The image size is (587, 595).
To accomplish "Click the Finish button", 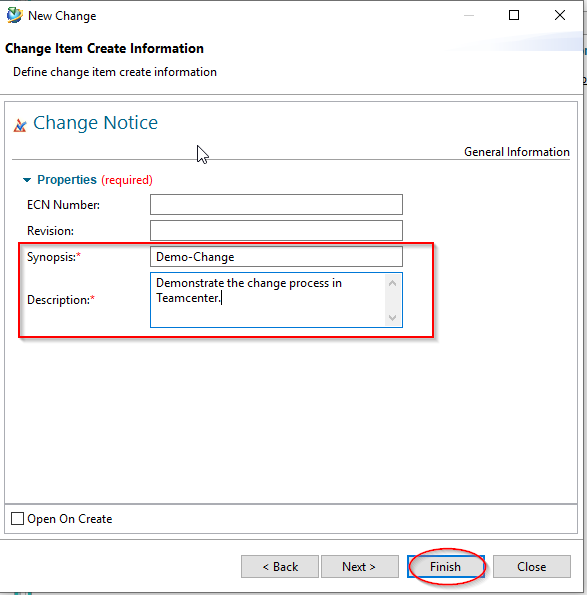I will (x=446, y=567).
